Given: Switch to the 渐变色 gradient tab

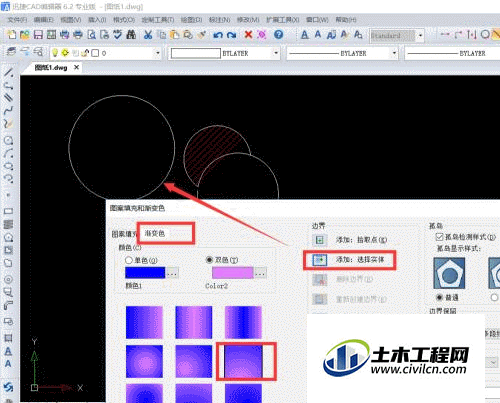Looking at the screenshot, I should [x=154, y=233].
